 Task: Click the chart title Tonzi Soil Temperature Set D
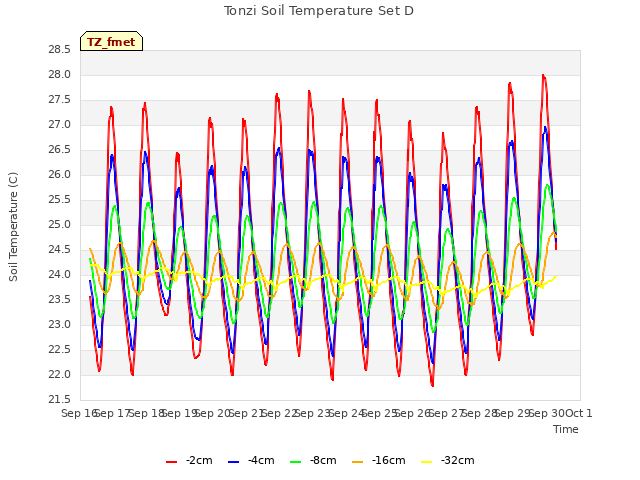pyautogui.click(x=319, y=11)
